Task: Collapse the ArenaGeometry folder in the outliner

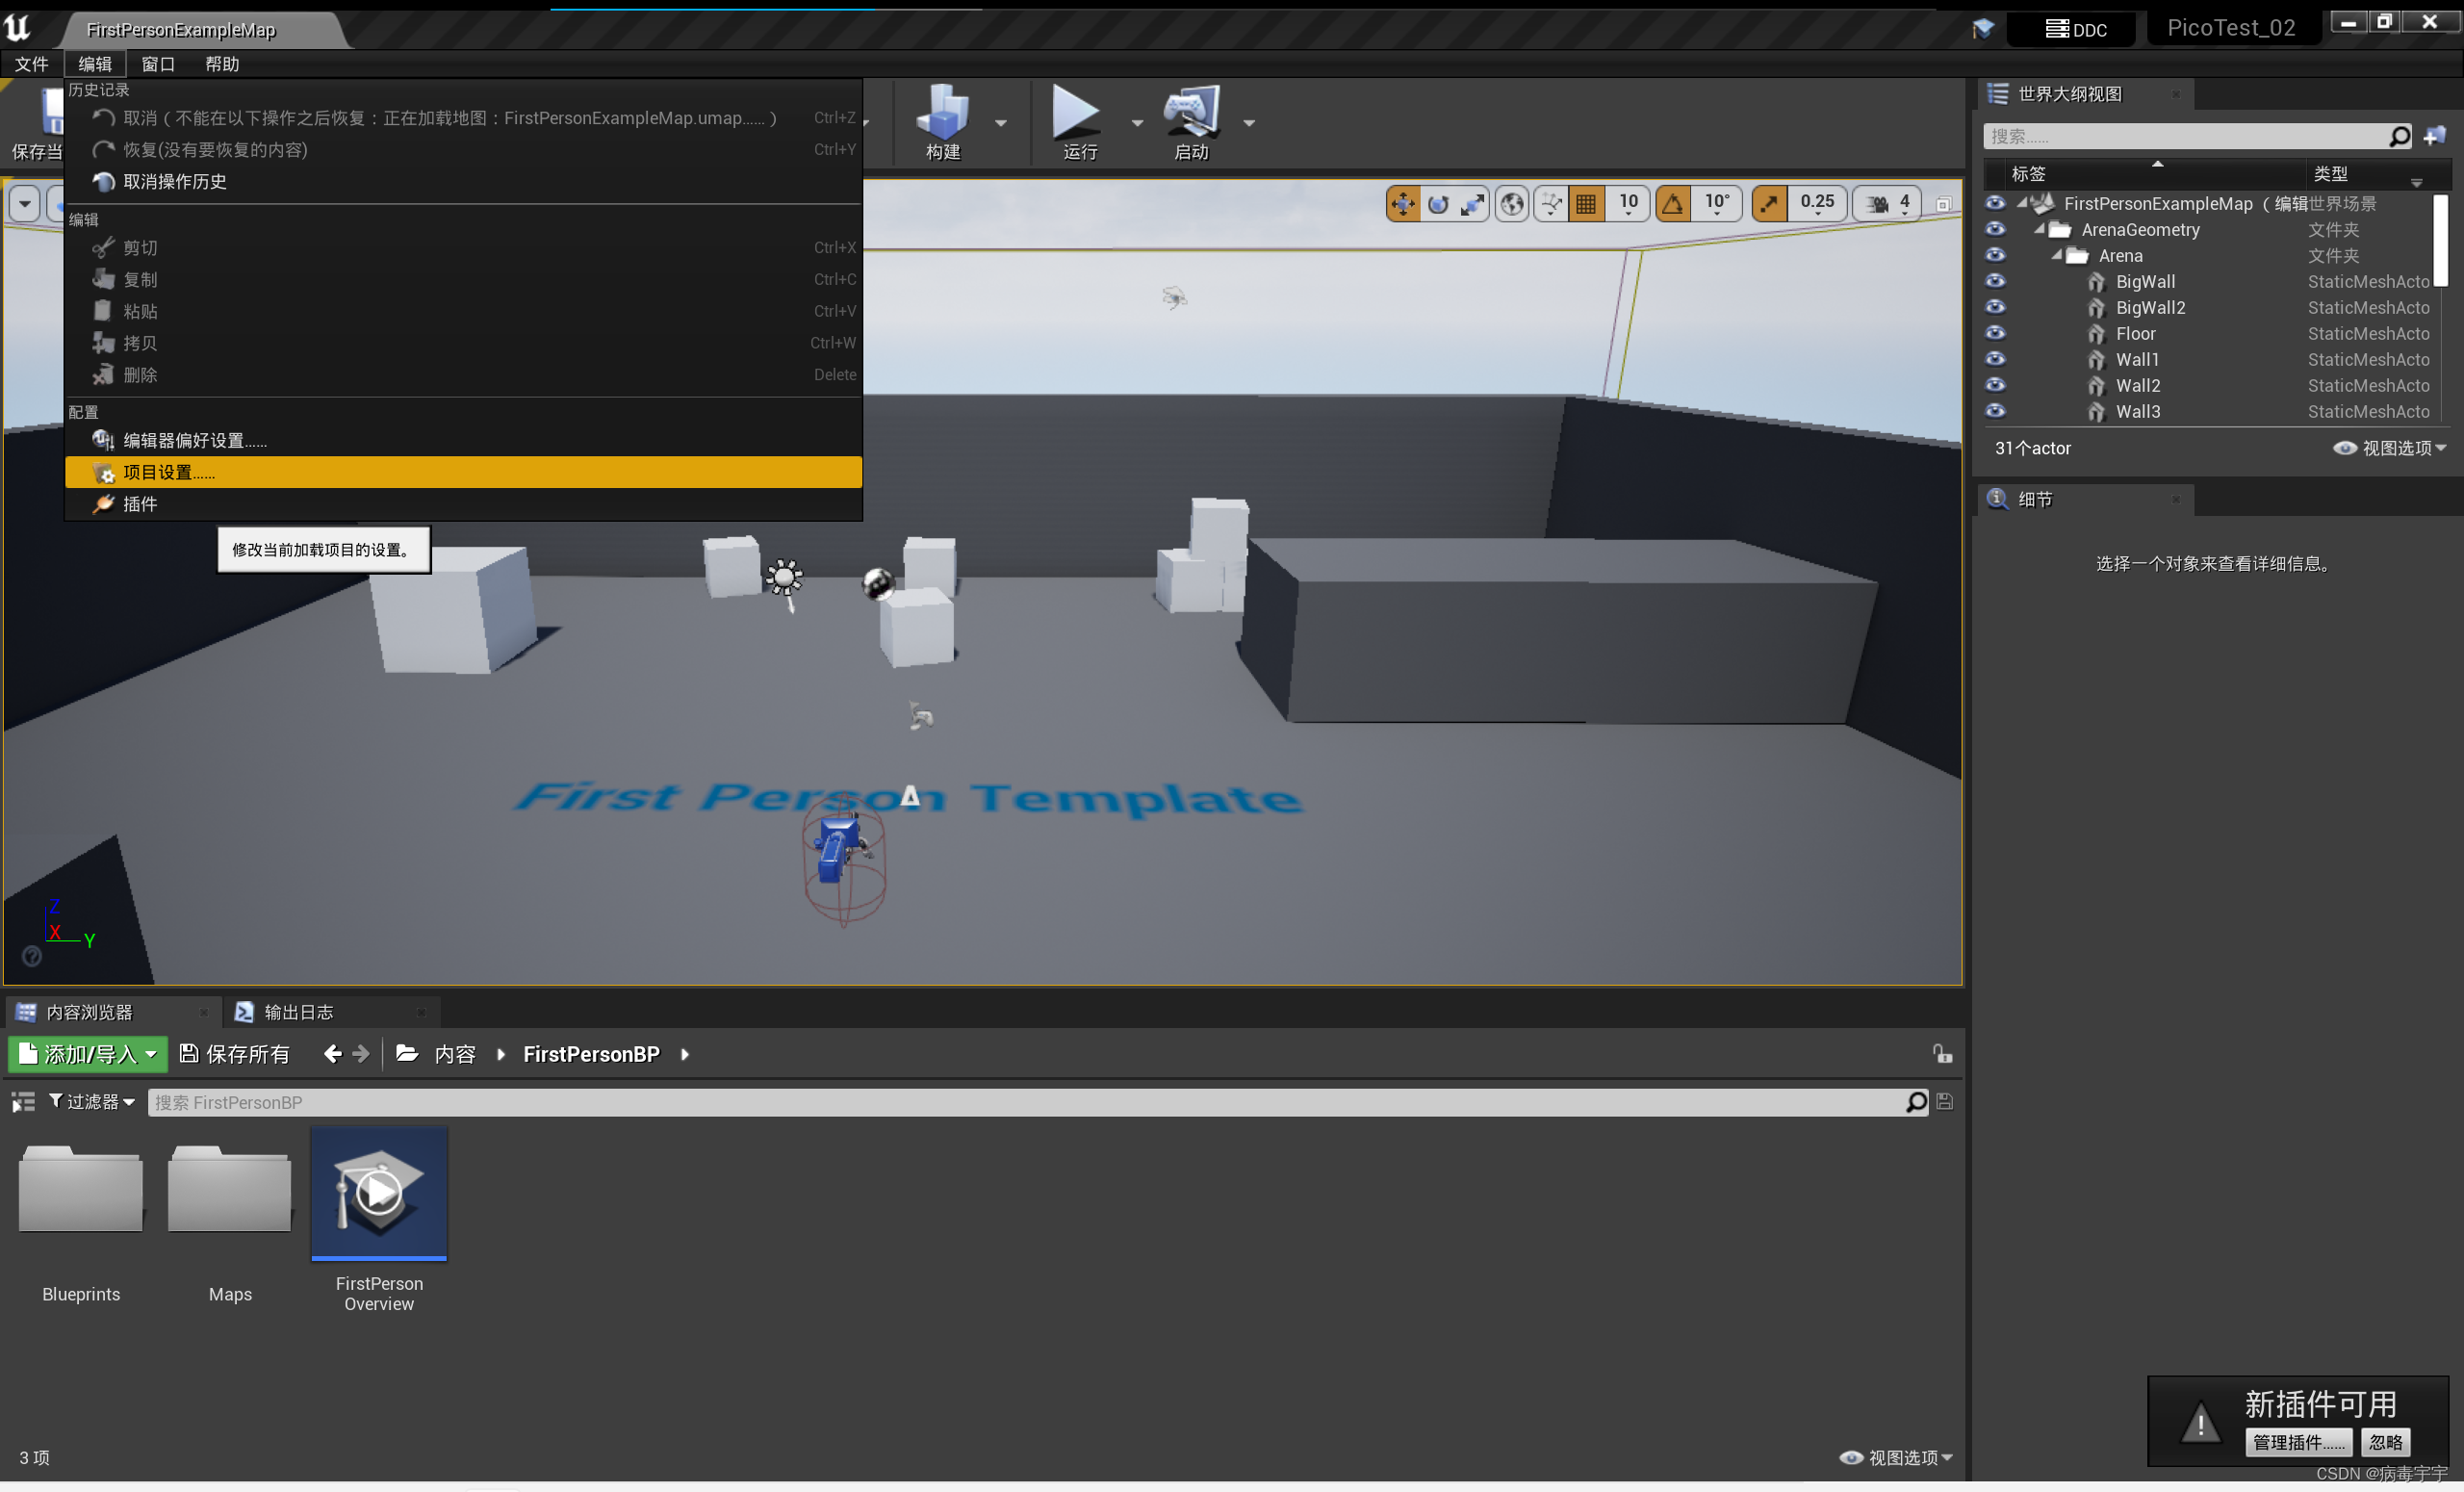Action: click(2040, 229)
